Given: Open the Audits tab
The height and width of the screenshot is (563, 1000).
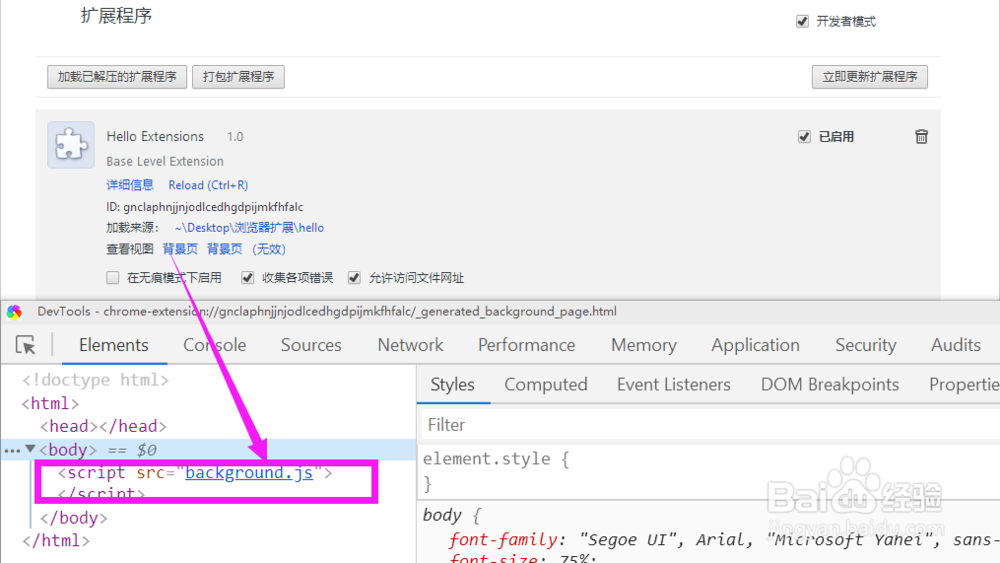Looking at the screenshot, I should [955, 345].
